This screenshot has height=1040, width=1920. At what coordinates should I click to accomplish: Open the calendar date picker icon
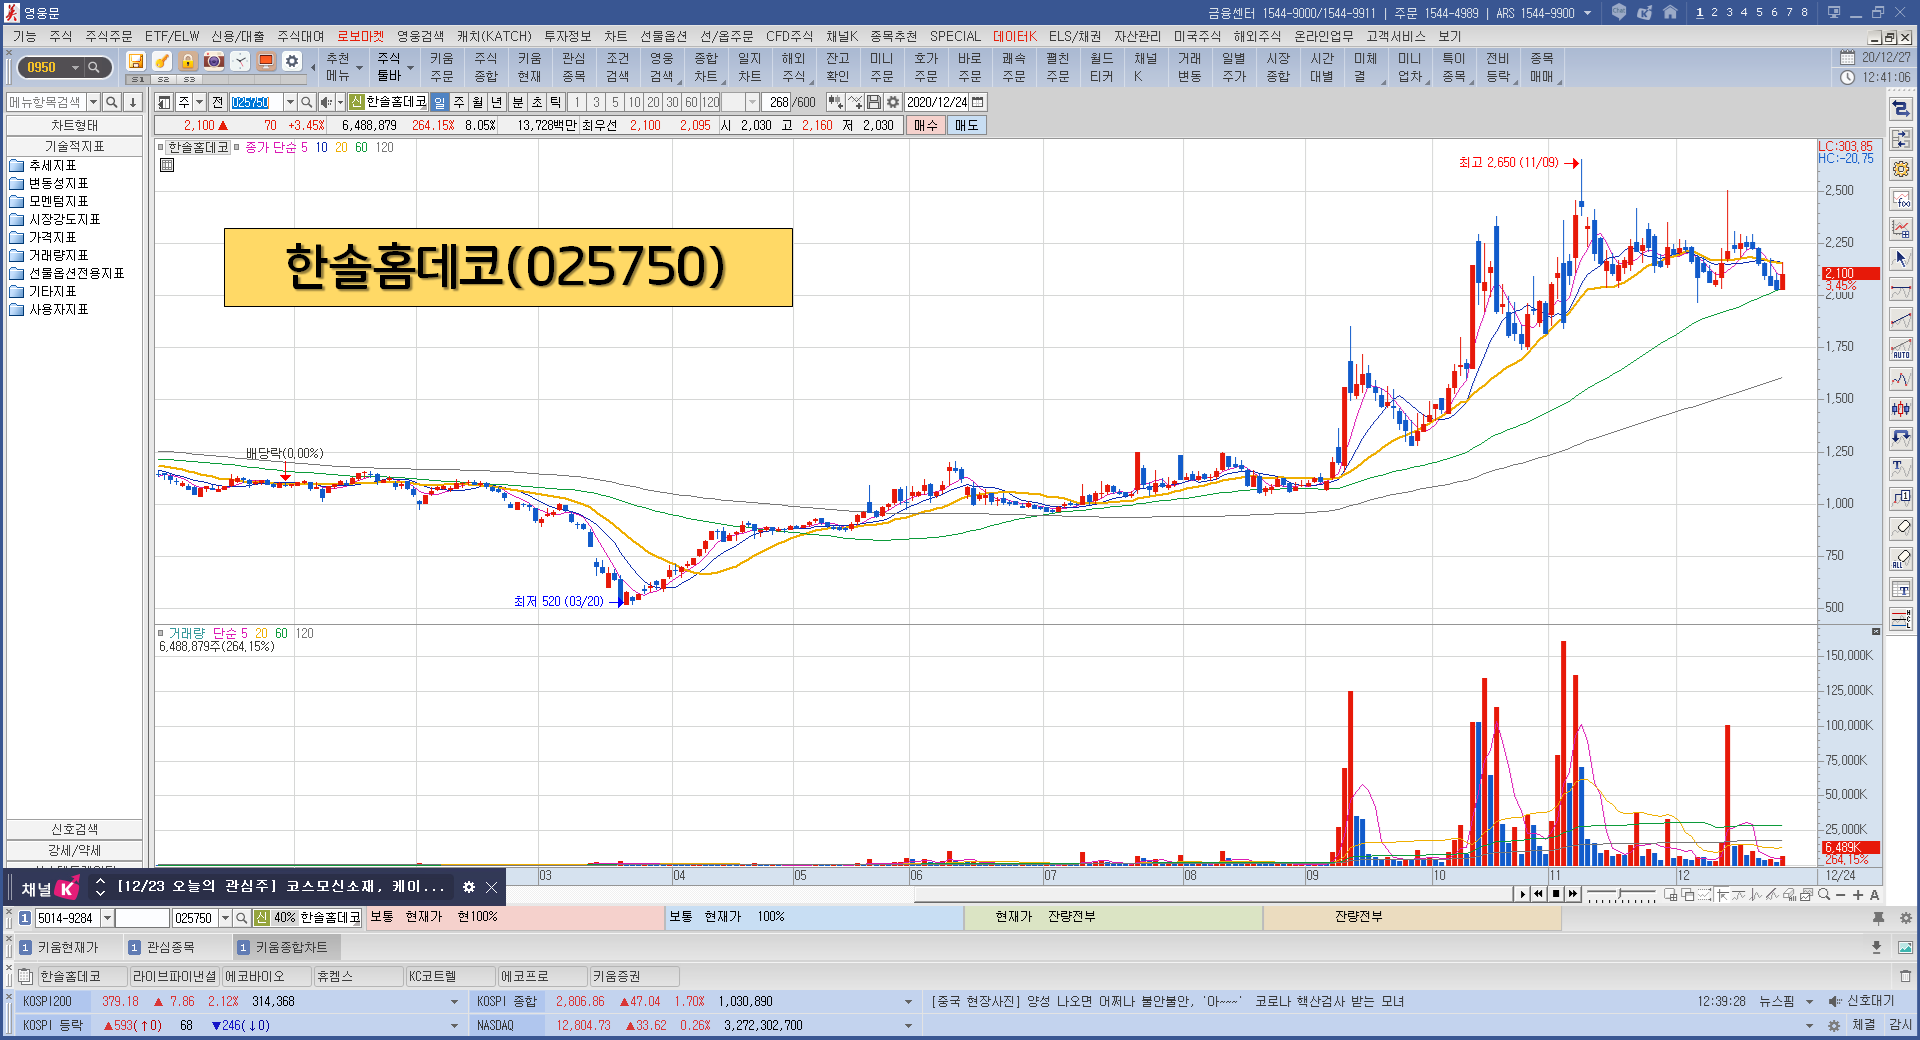[x=978, y=102]
